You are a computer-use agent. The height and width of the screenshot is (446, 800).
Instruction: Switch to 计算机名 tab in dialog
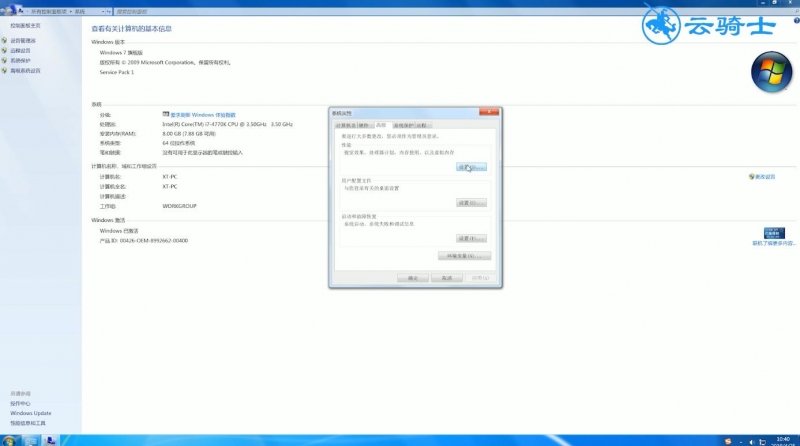coord(345,126)
